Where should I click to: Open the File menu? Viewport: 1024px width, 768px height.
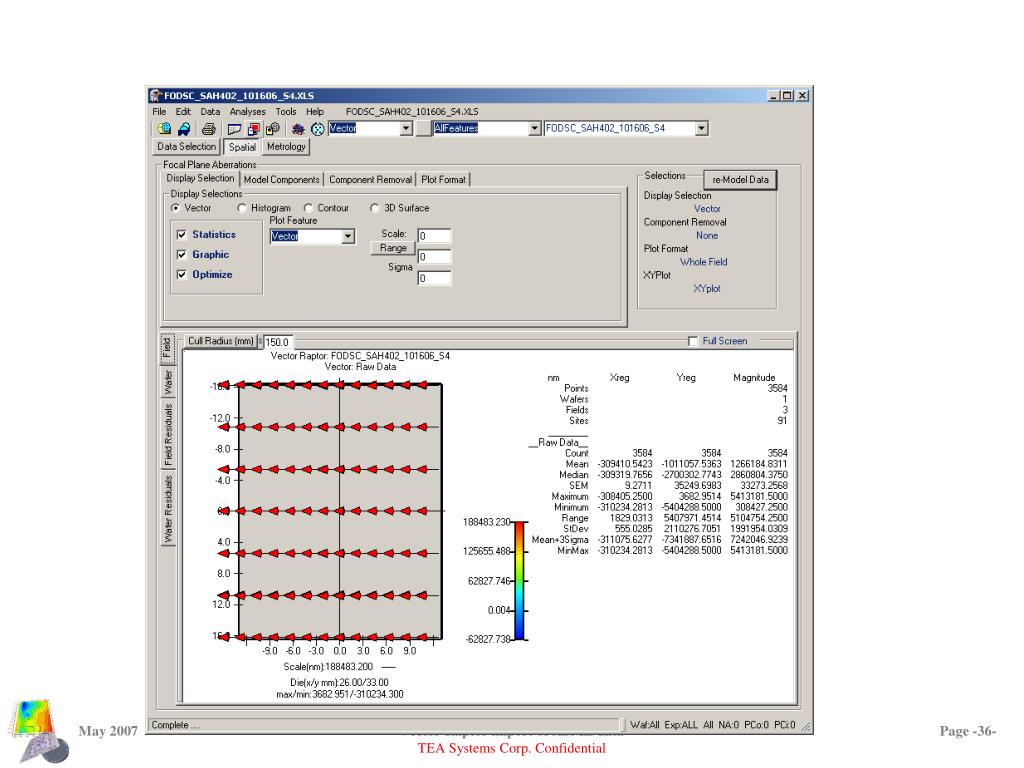pos(159,112)
